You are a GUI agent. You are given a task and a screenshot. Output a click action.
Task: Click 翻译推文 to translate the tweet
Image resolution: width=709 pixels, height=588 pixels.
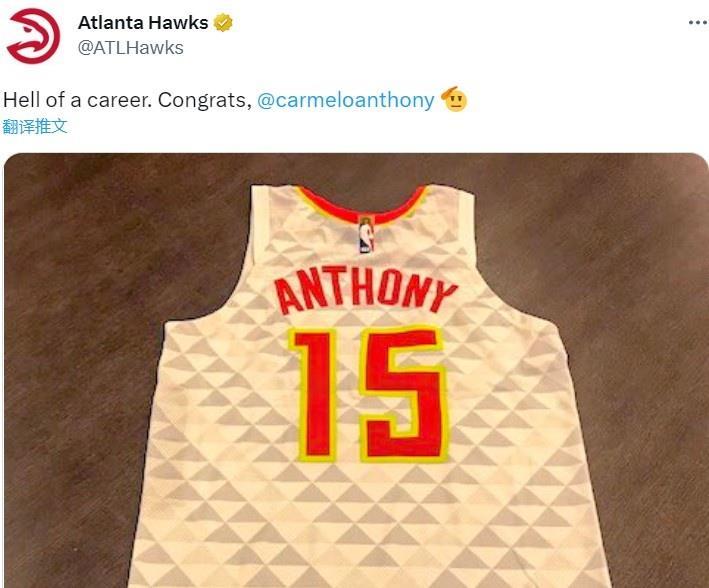(35, 127)
